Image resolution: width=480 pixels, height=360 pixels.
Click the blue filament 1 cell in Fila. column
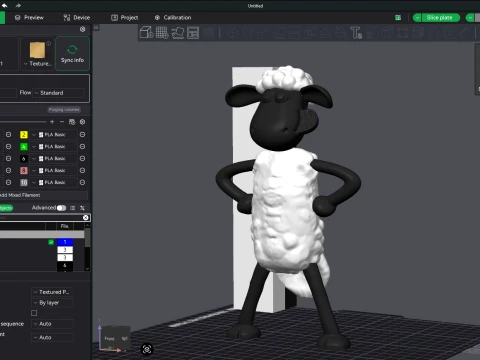[x=65, y=242]
